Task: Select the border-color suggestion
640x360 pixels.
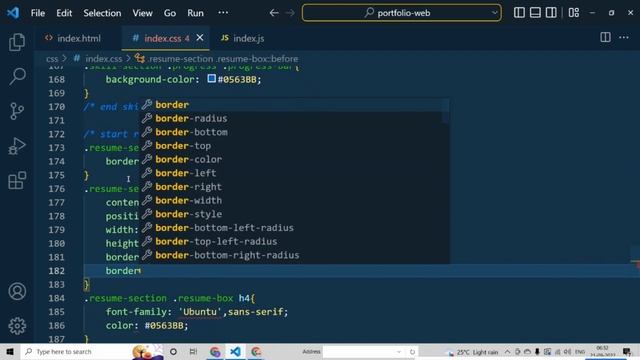Action: coord(295,160)
